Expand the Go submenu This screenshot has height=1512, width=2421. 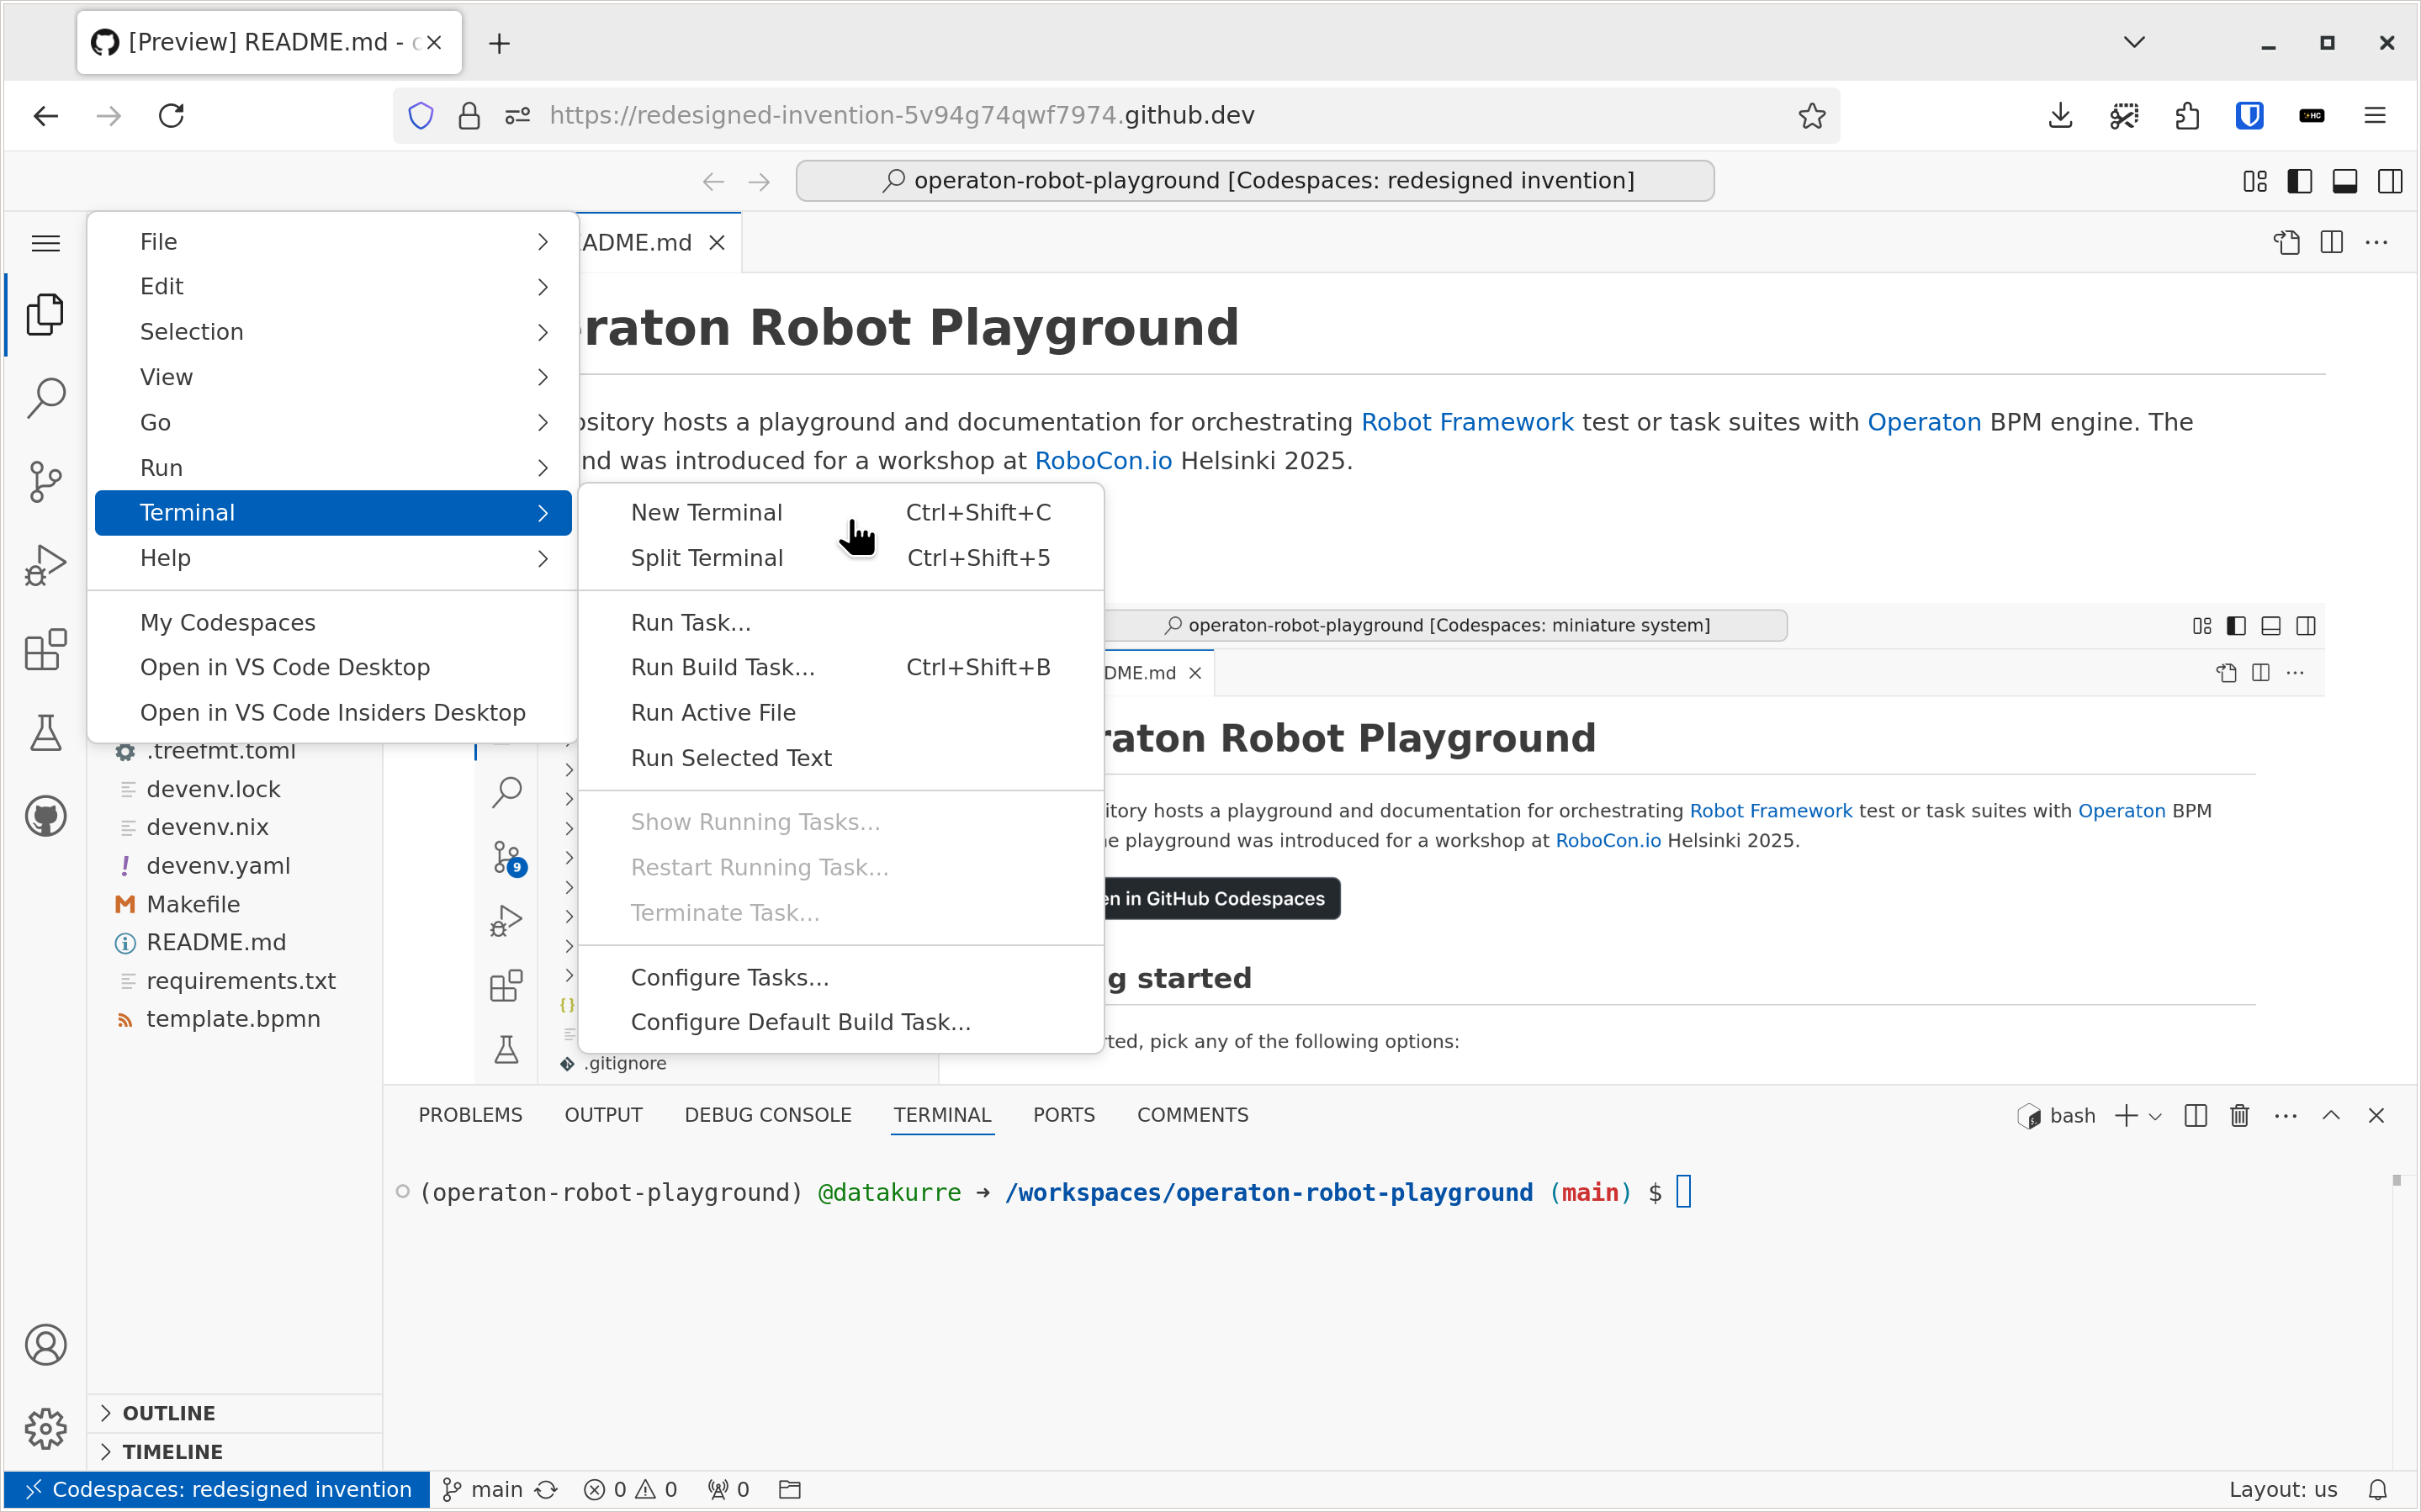(333, 422)
